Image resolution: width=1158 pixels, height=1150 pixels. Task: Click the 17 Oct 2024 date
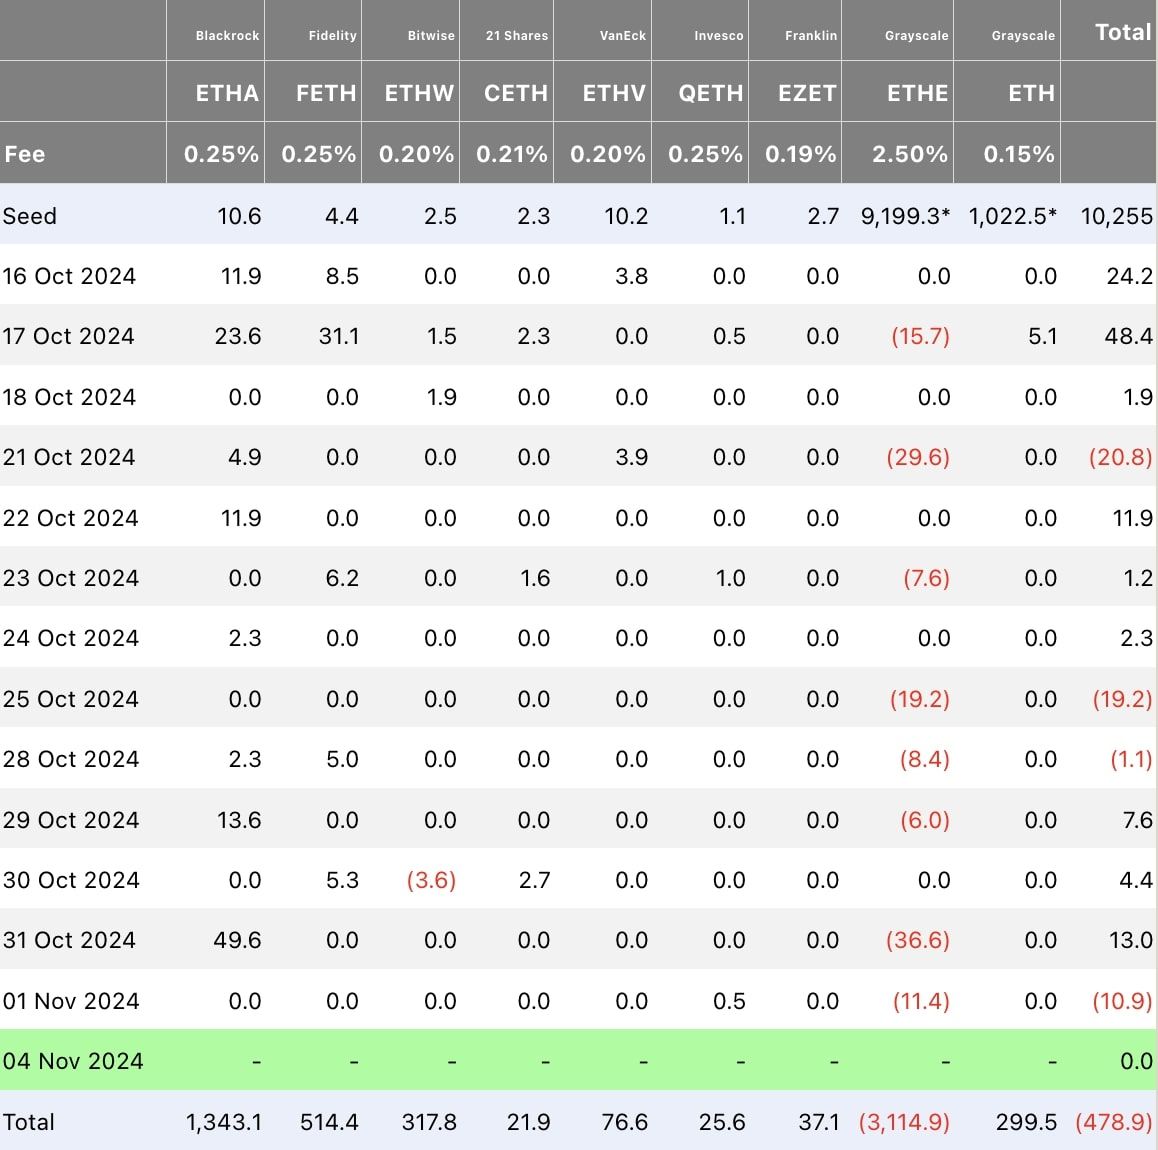click(x=69, y=336)
